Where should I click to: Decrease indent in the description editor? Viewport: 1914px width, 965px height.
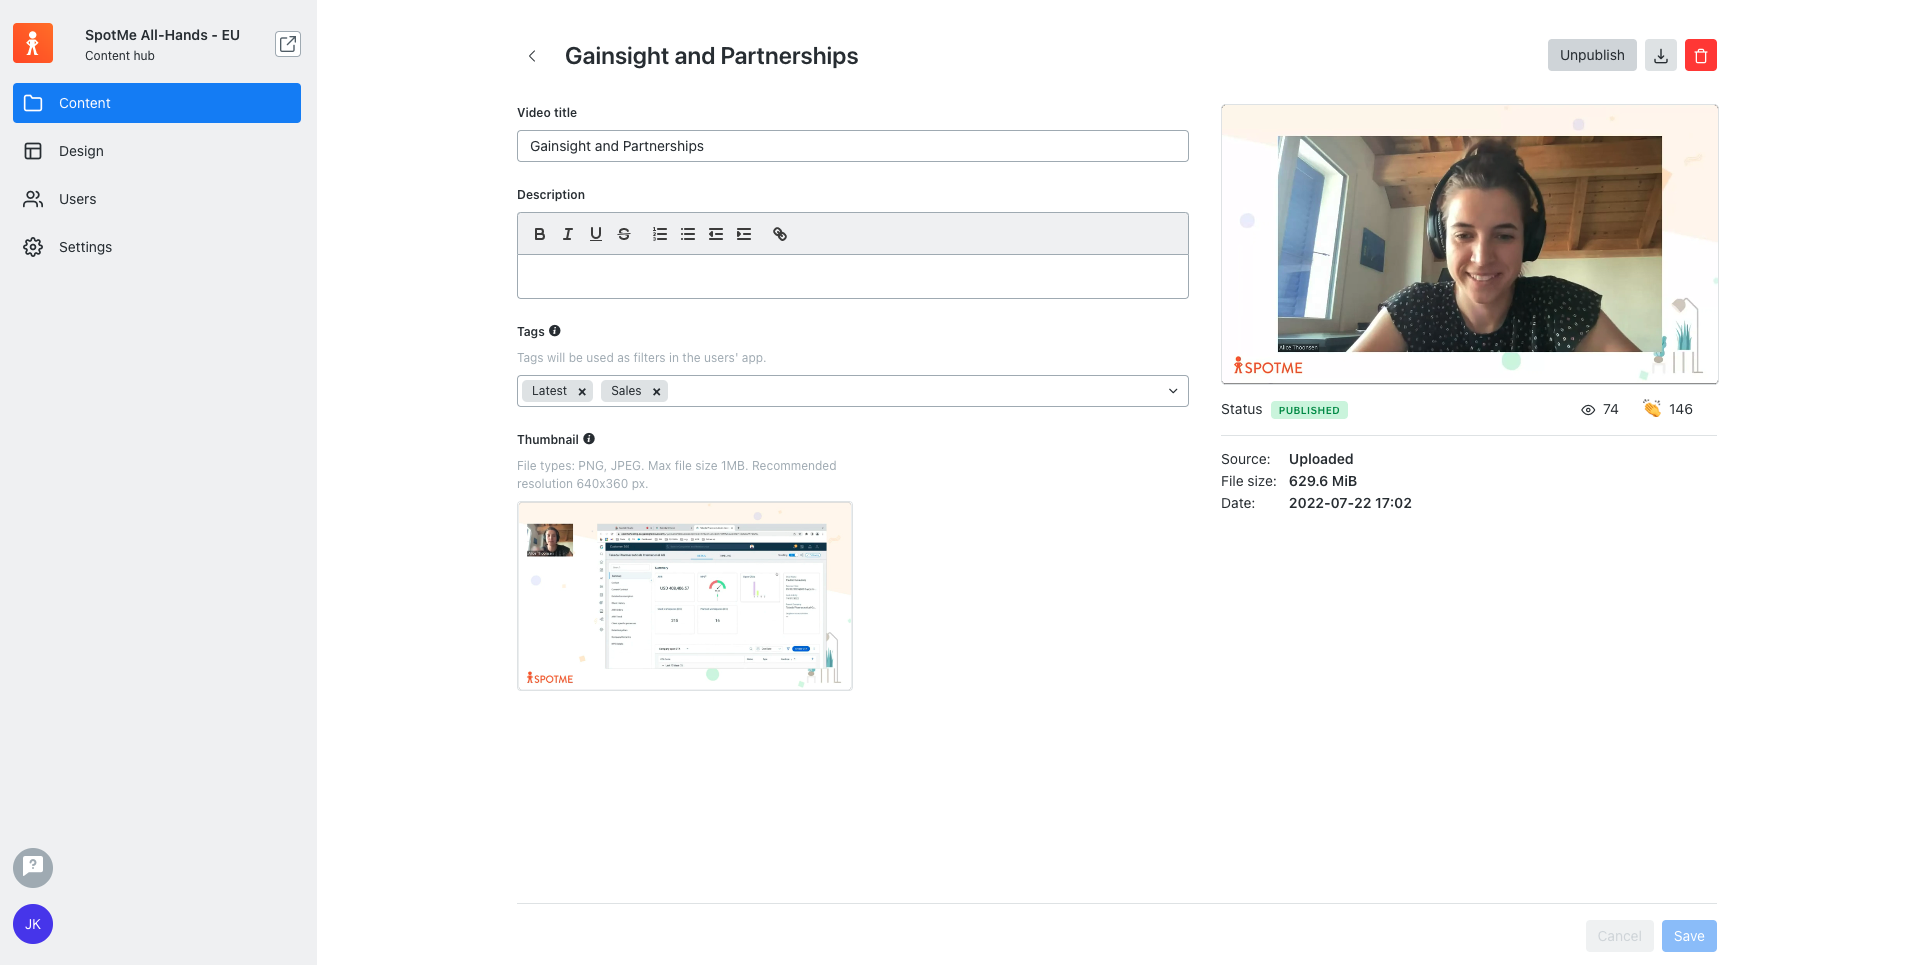[x=716, y=234]
